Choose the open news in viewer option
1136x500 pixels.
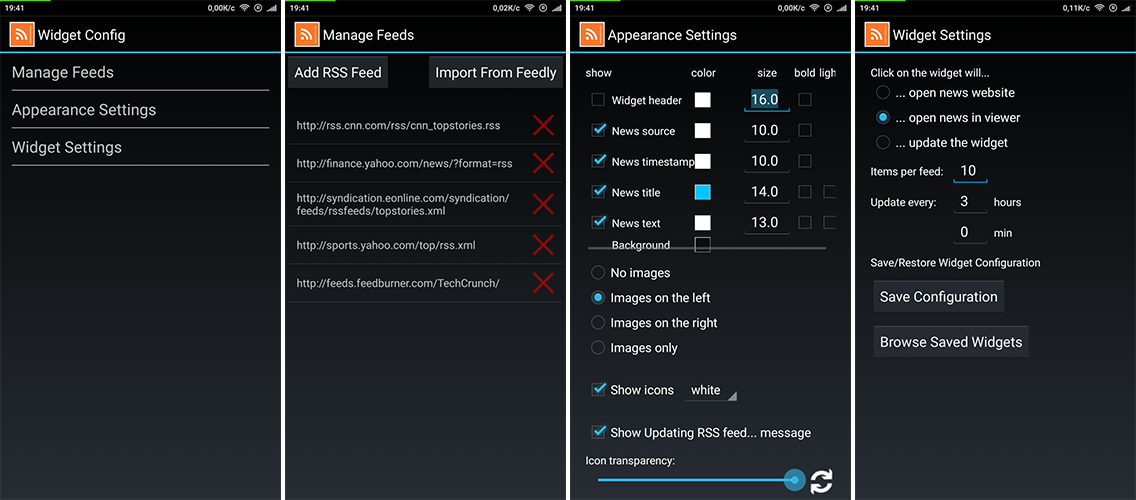pyautogui.click(x=883, y=117)
